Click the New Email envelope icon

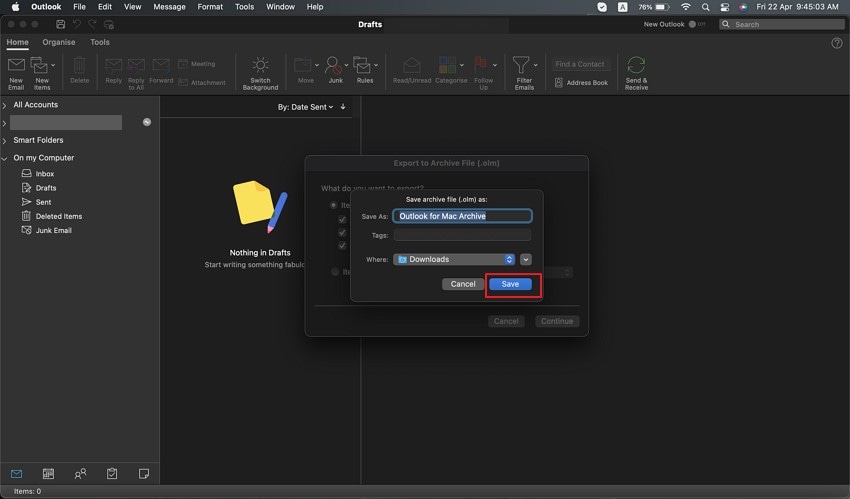pos(16,65)
